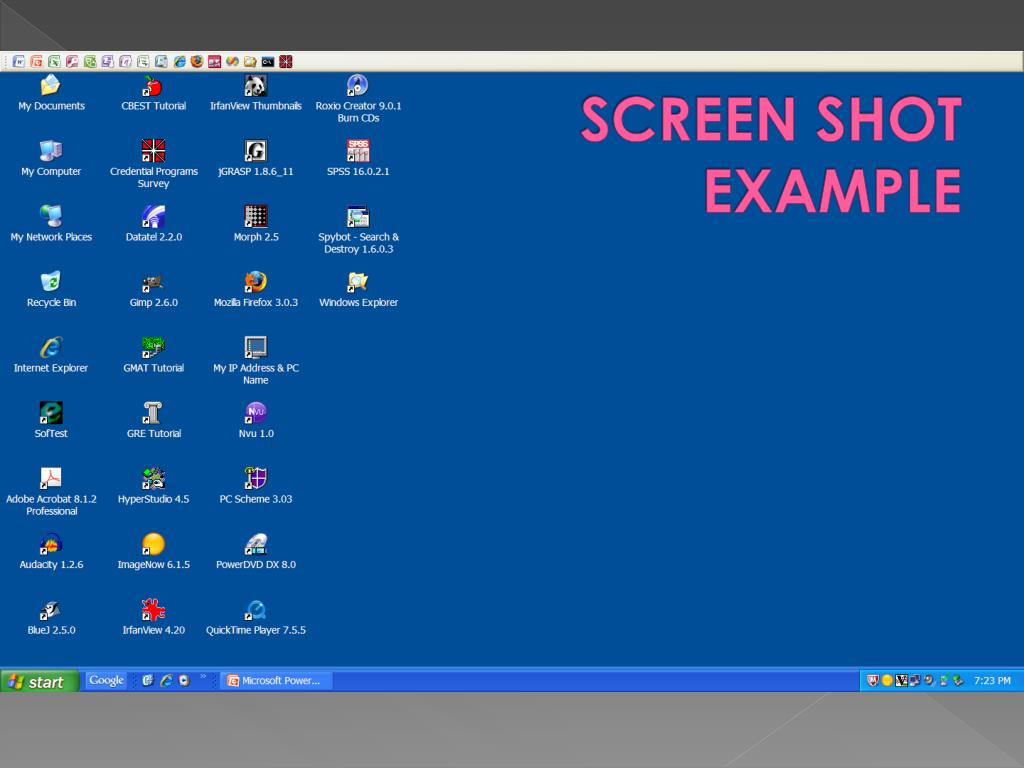This screenshot has height=768, width=1024.
Task: Expand quick launch overflow chevron
Action: 203,677
